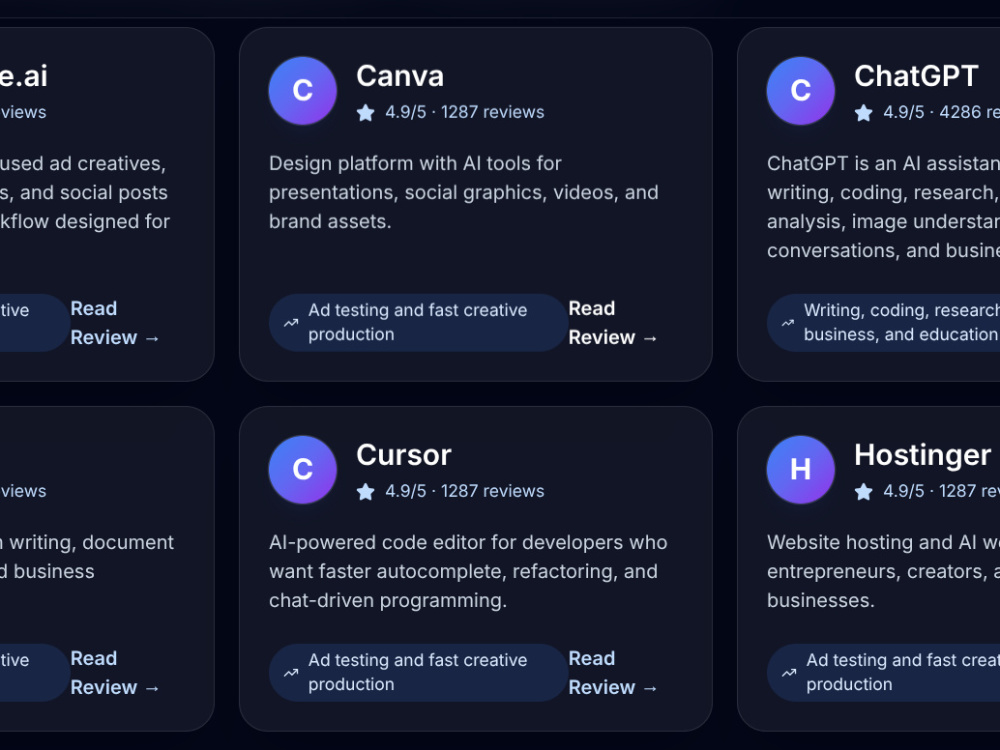Click trending arrow icon in ChatGPT's tag

788,323
